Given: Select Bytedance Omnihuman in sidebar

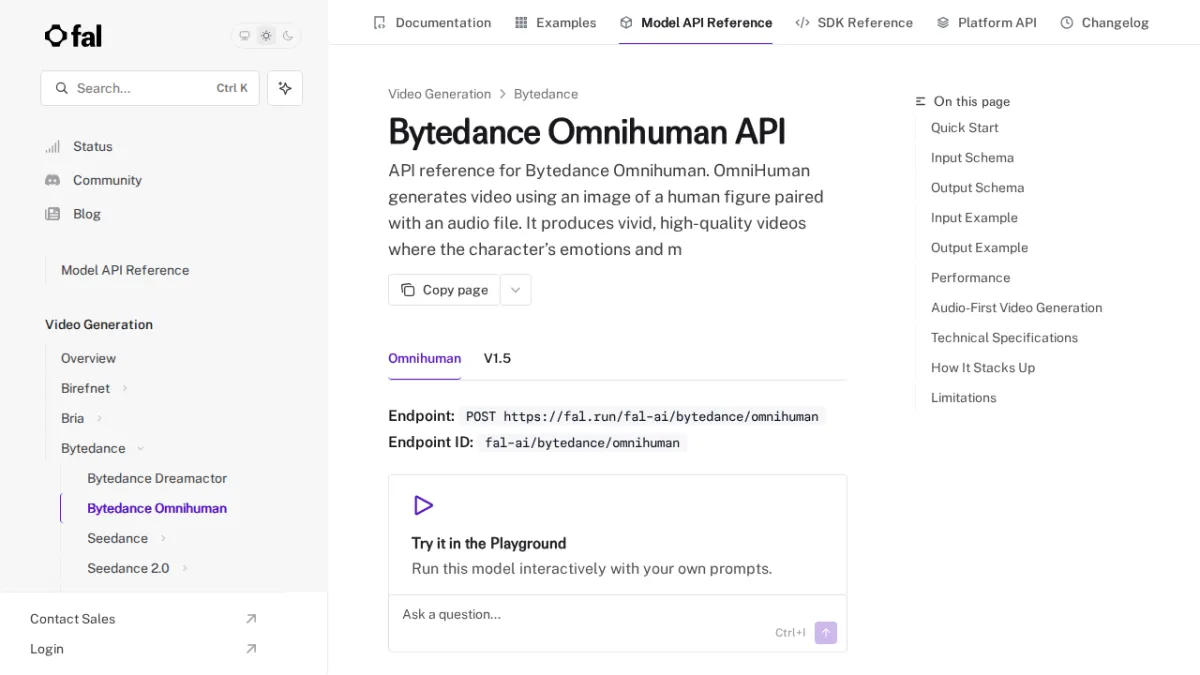Looking at the screenshot, I should pos(157,508).
